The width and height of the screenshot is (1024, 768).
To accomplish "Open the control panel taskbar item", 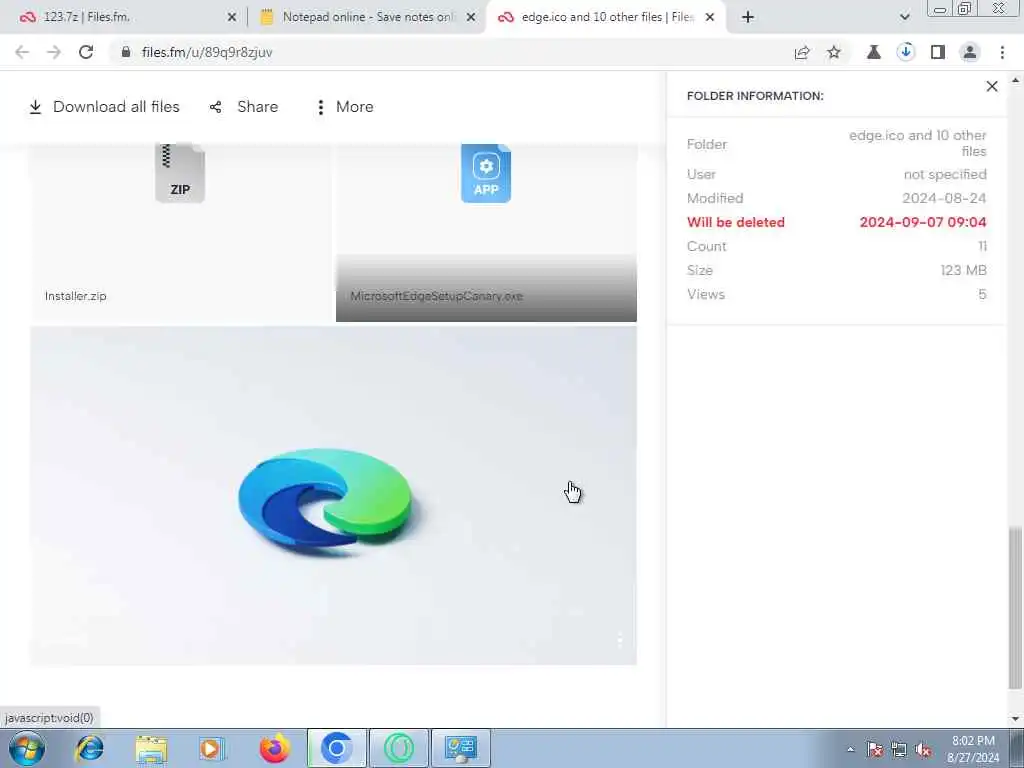I will 460,748.
